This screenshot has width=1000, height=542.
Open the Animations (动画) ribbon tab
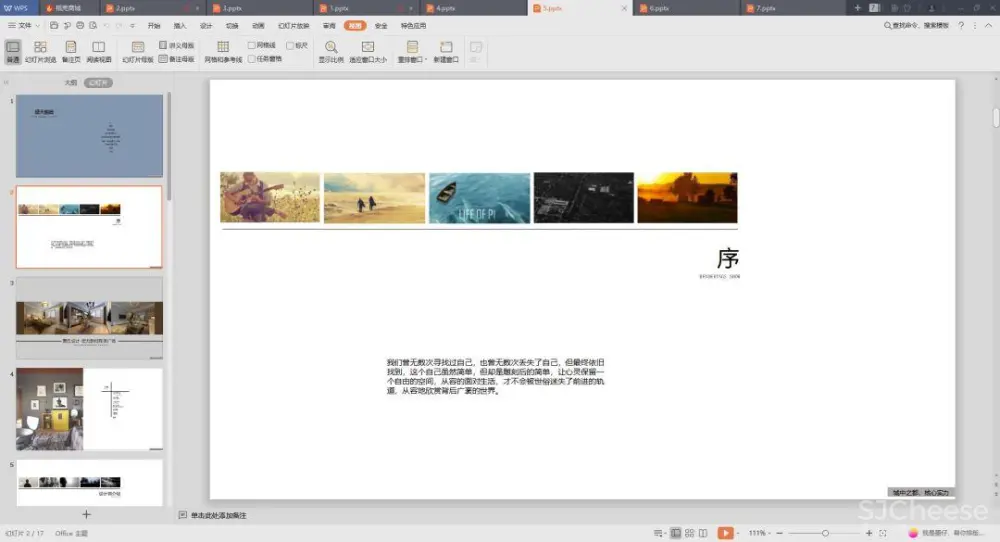click(x=258, y=26)
